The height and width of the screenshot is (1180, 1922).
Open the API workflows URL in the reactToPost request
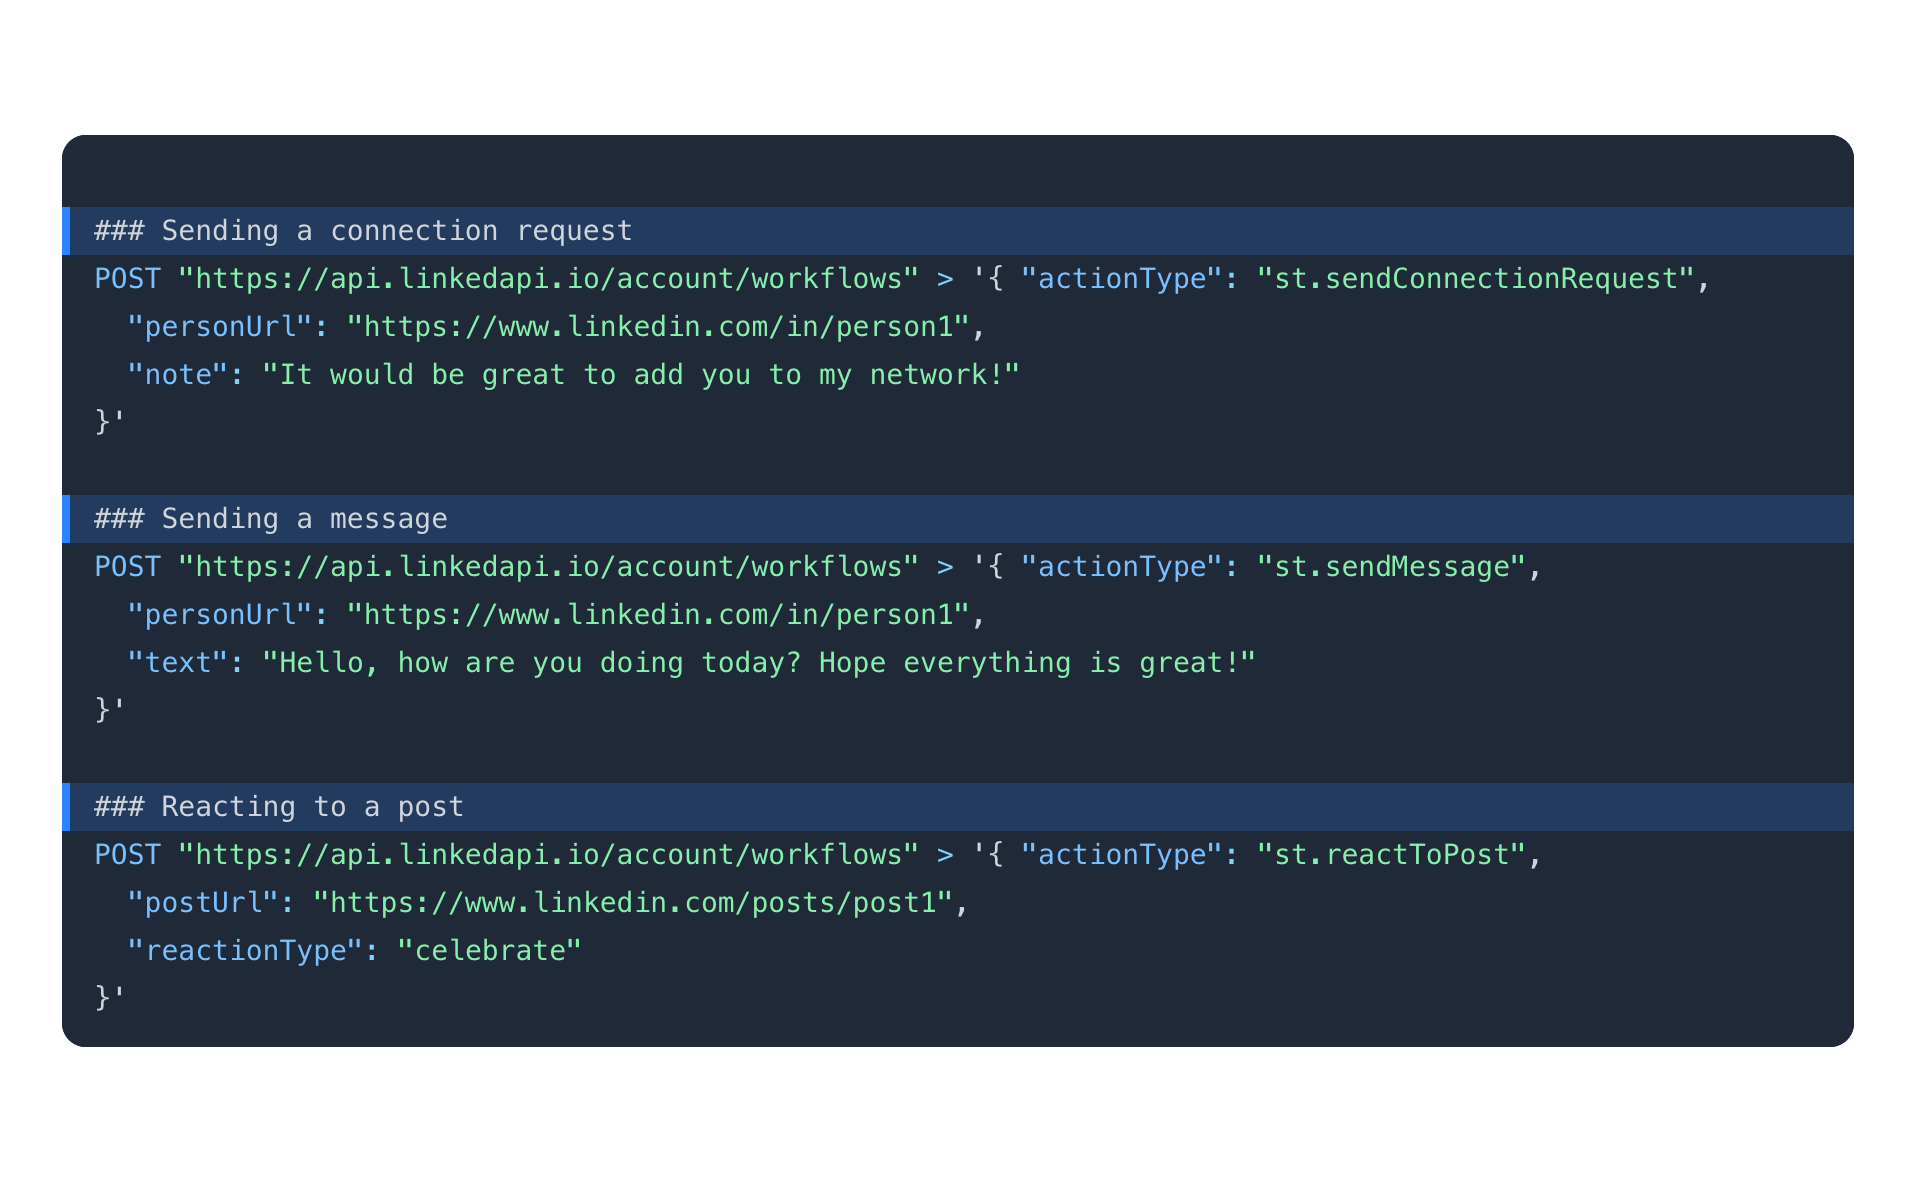tap(548, 855)
